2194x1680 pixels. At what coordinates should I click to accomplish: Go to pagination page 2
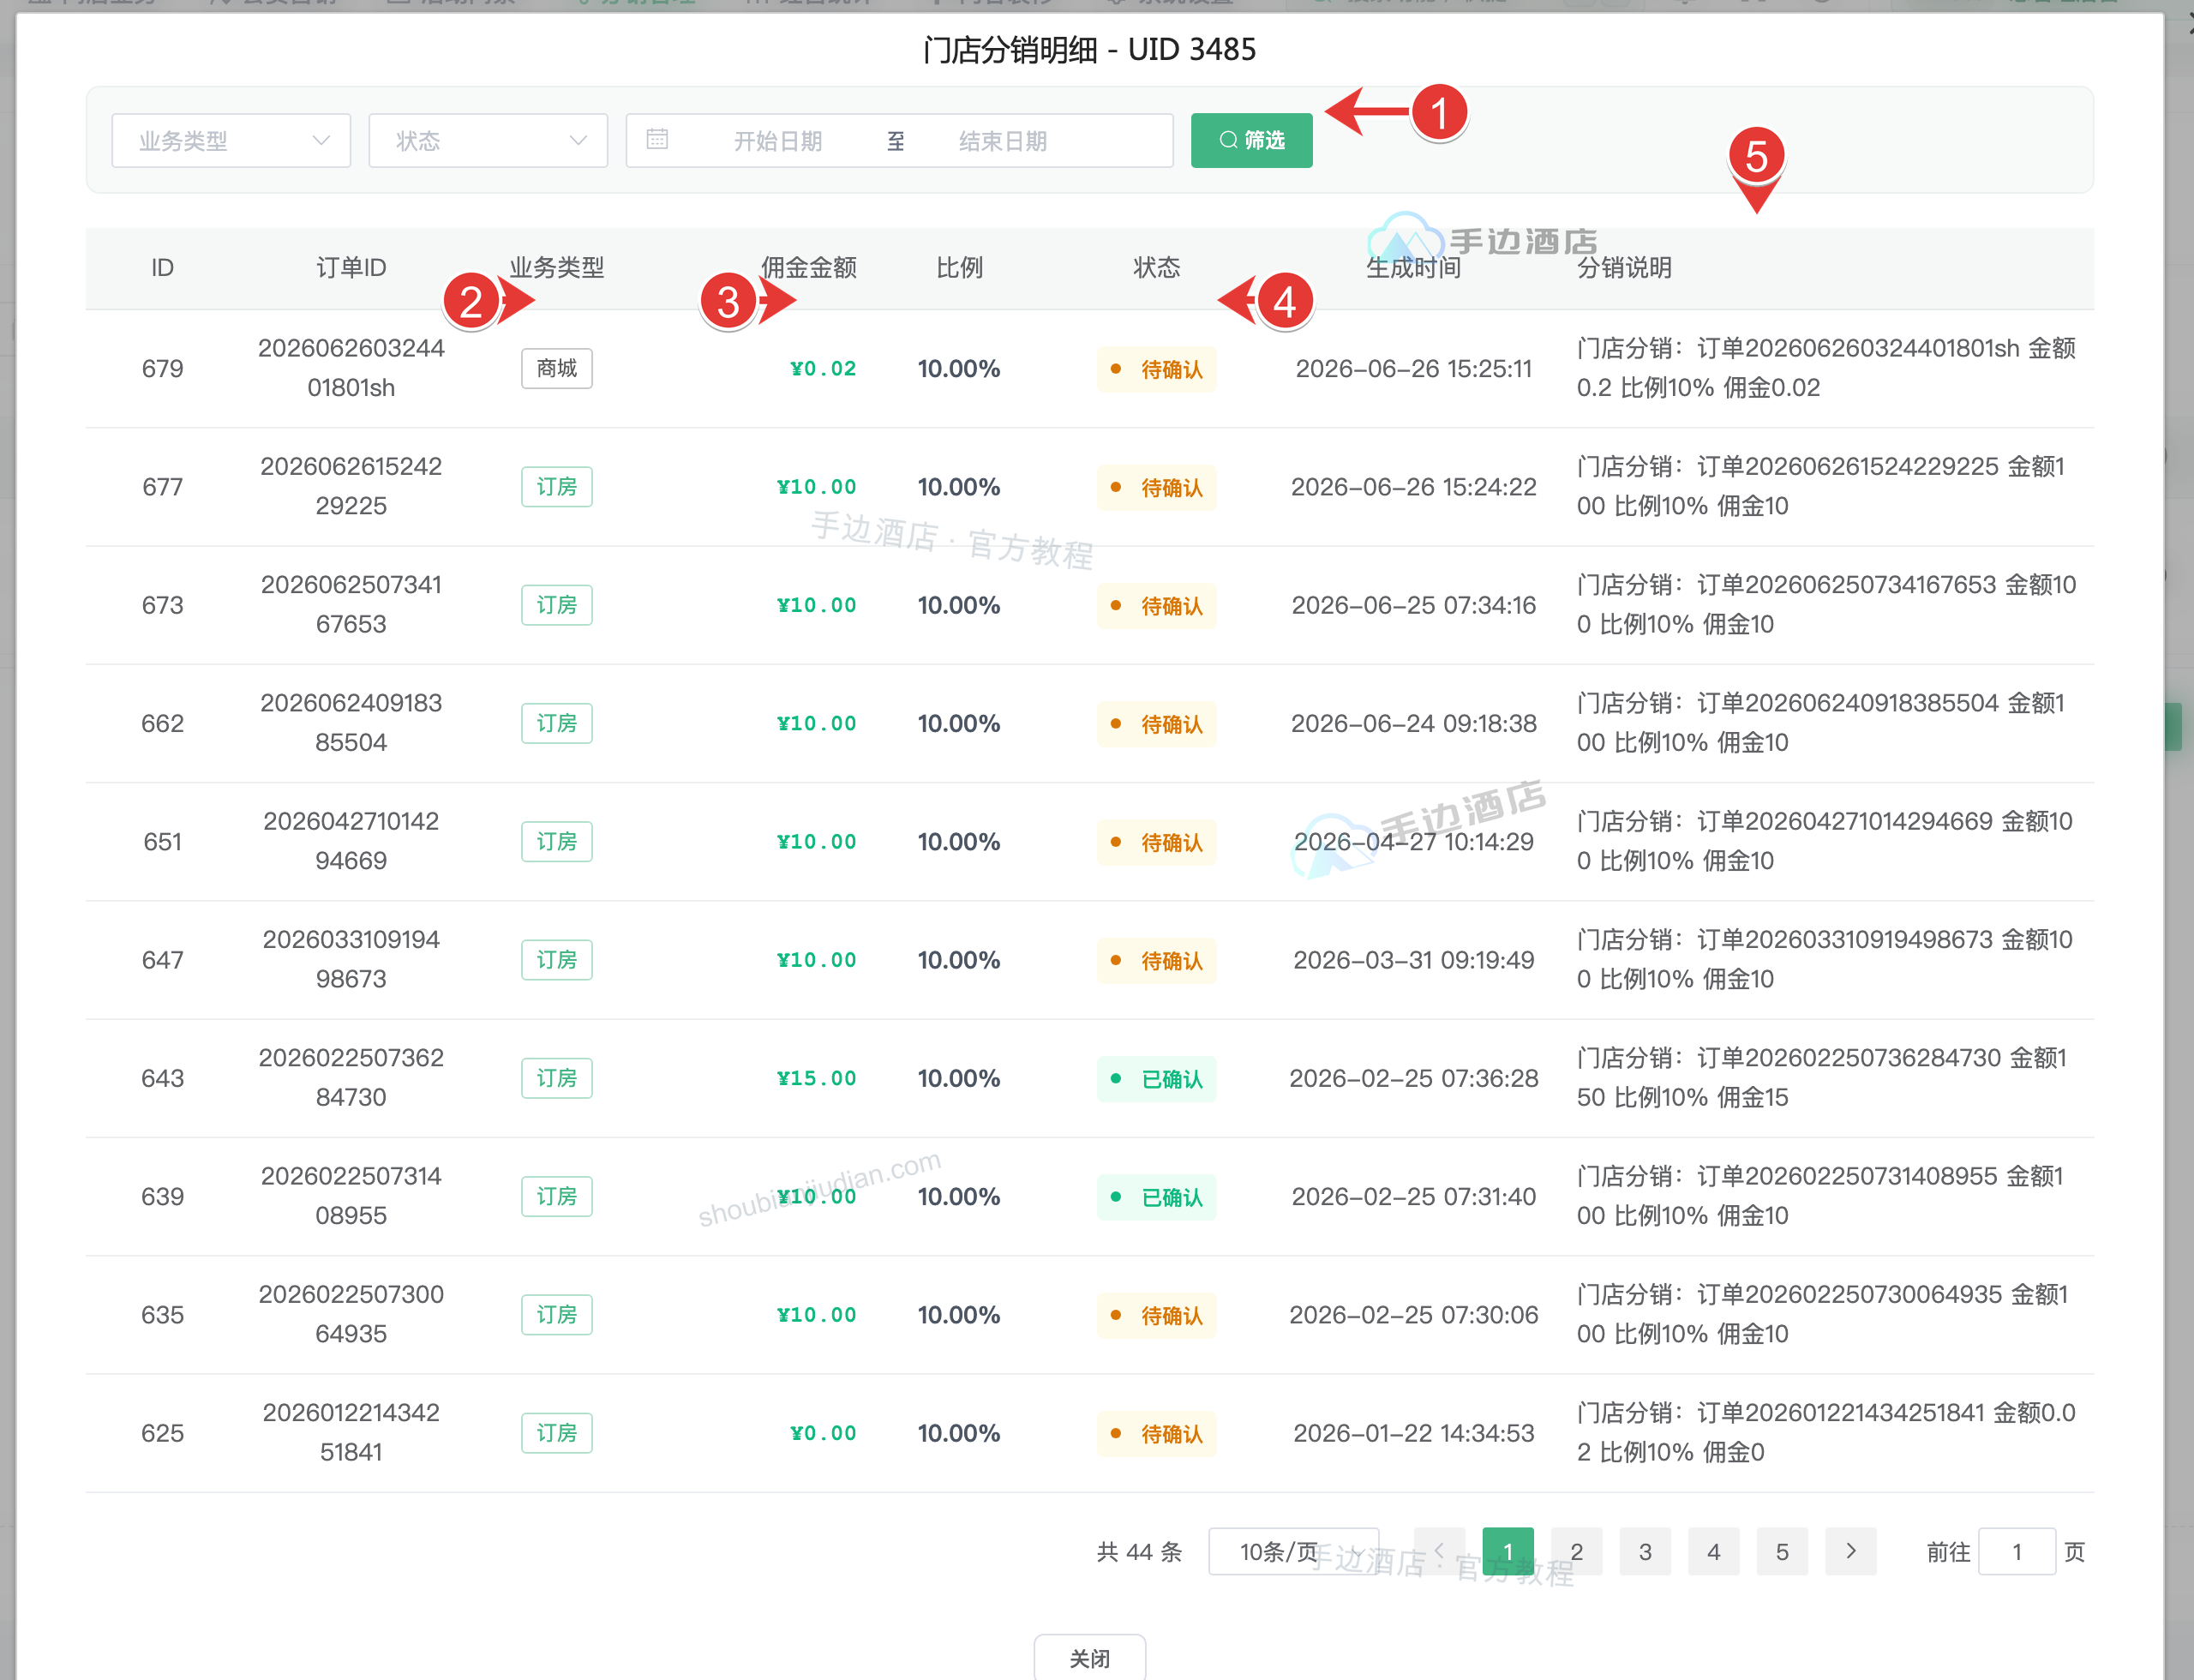[x=1576, y=1551]
